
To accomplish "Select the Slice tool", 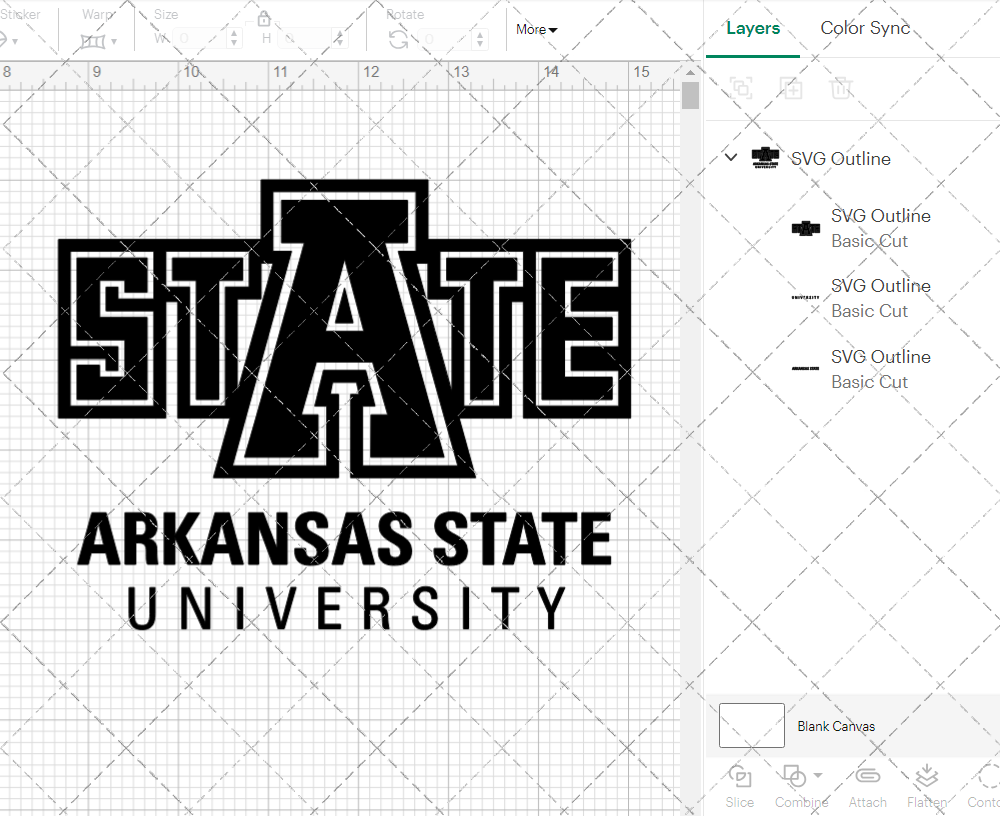I will [739, 785].
